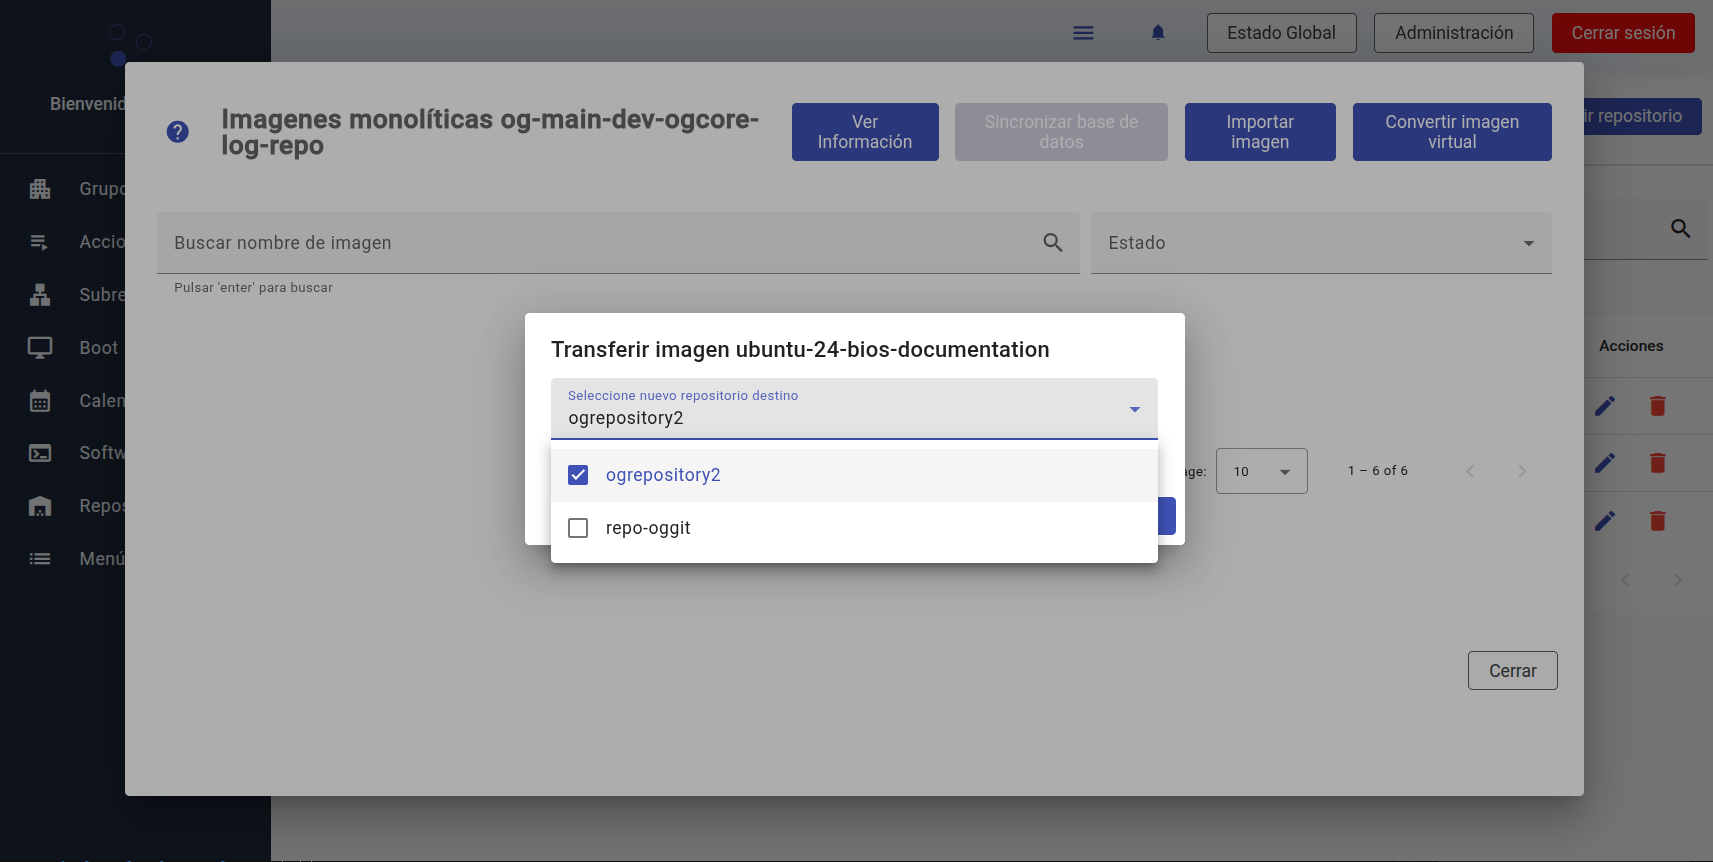The height and width of the screenshot is (862, 1713).
Task: Click the search magnifier in image name field
Action: pyautogui.click(x=1053, y=242)
